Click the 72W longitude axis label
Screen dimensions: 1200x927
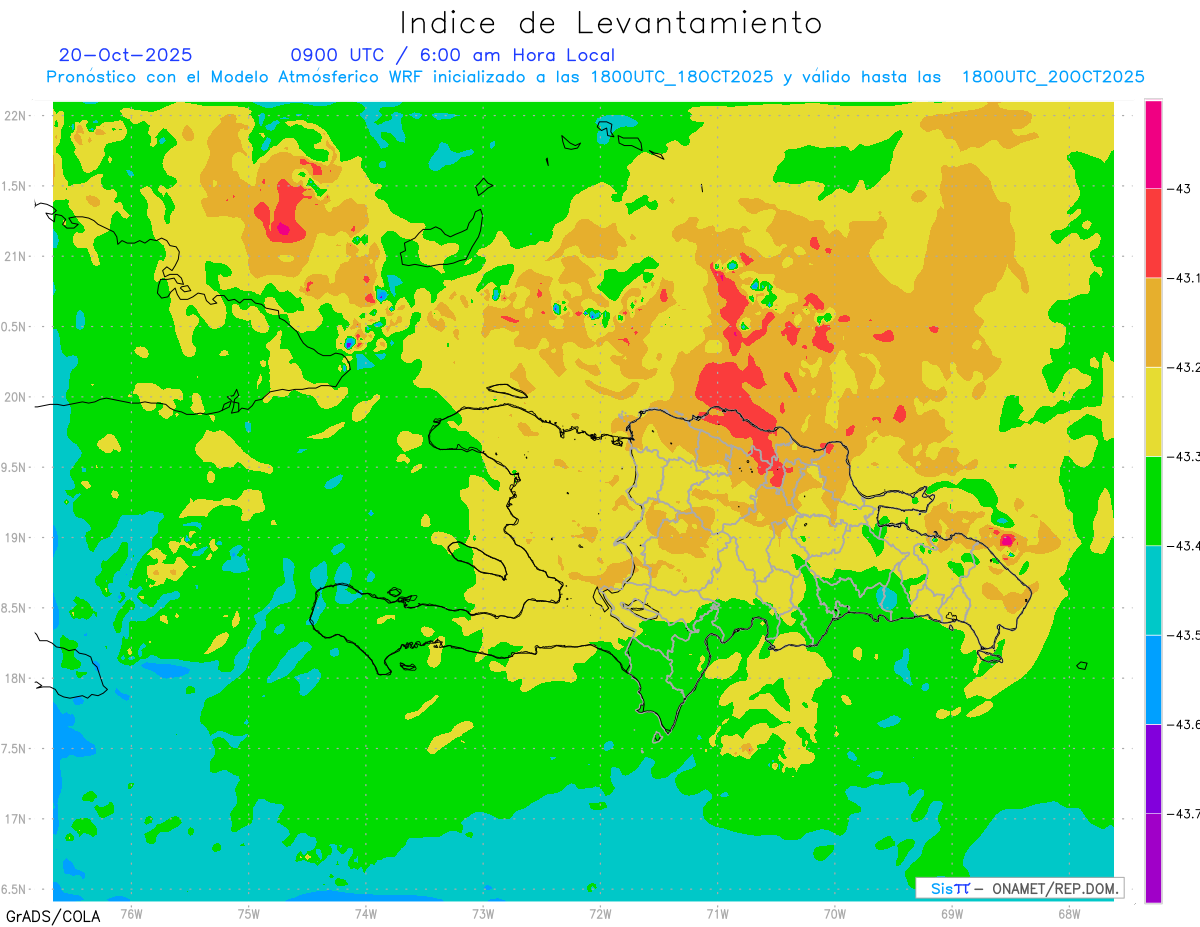coord(600,913)
